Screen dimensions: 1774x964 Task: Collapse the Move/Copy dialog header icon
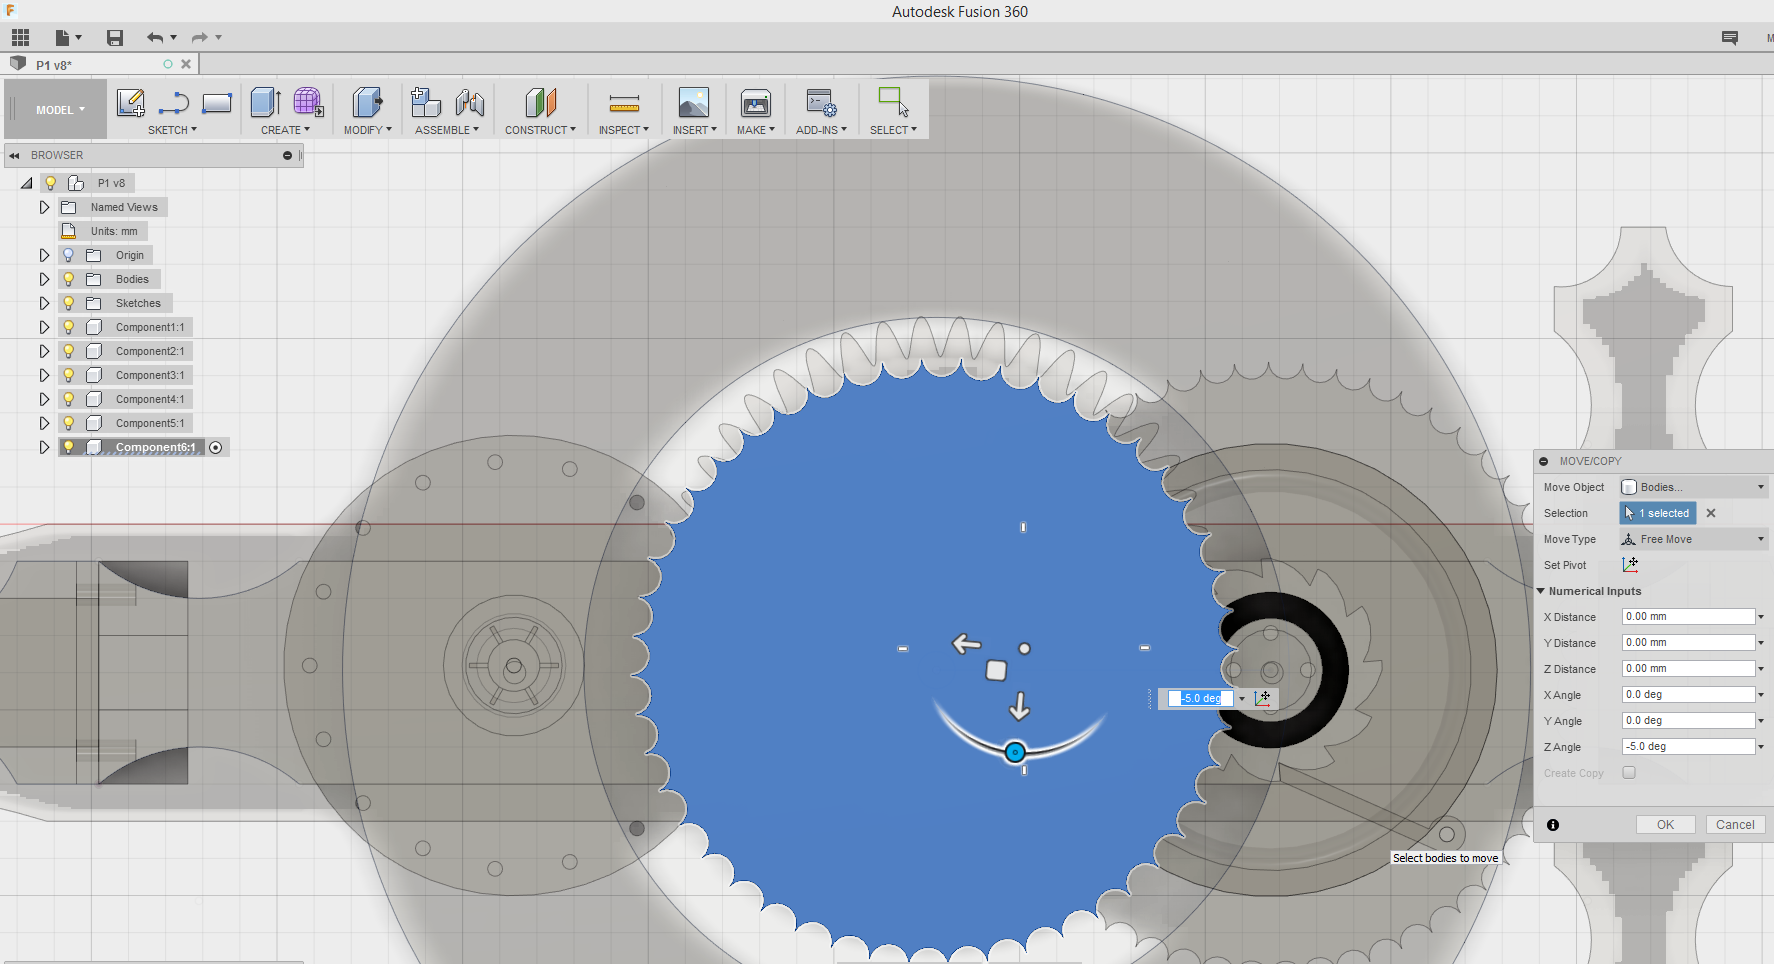pos(1544,461)
